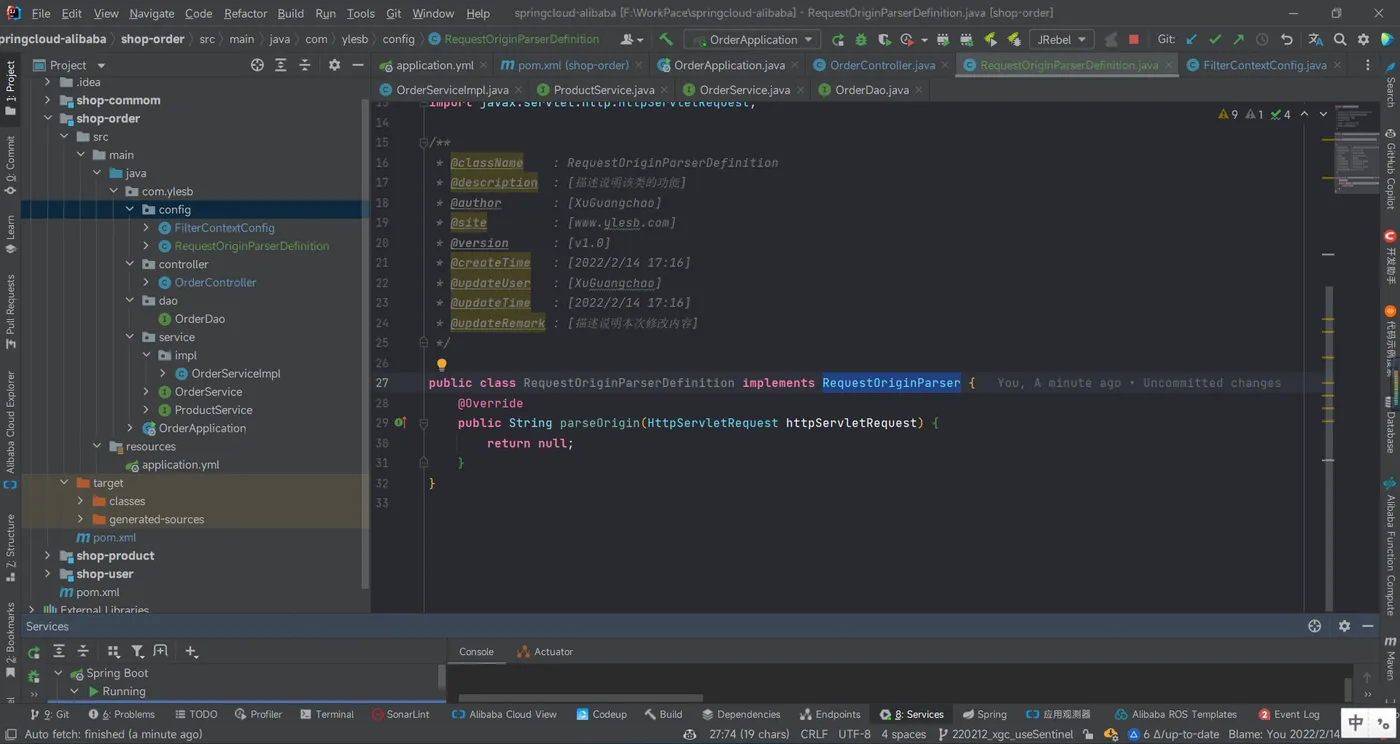Click the warnings count indicator in editor
1400x744 pixels.
point(1228,114)
